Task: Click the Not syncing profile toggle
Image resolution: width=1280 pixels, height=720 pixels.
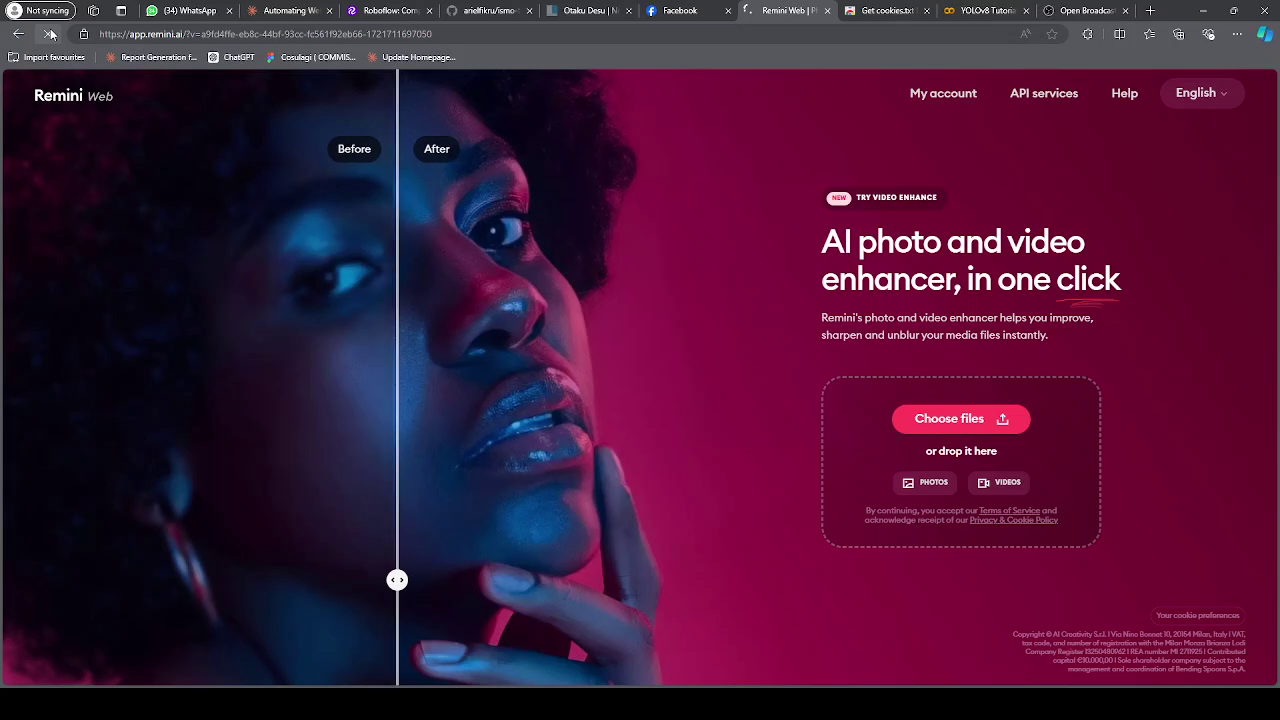Action: [40, 11]
